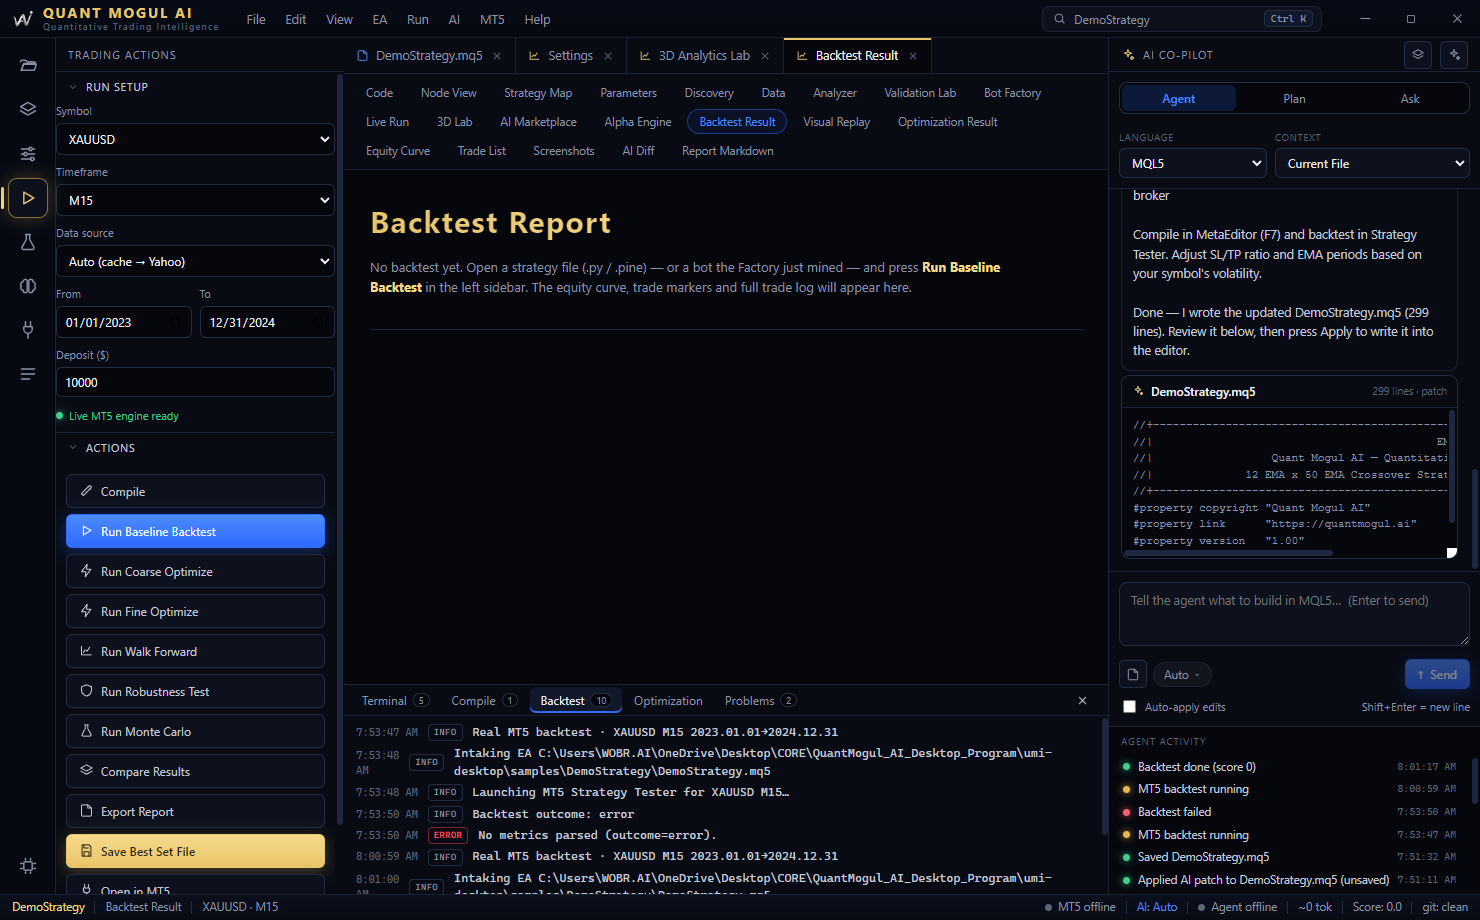
Task: Click Export Report button
Action: (195, 811)
